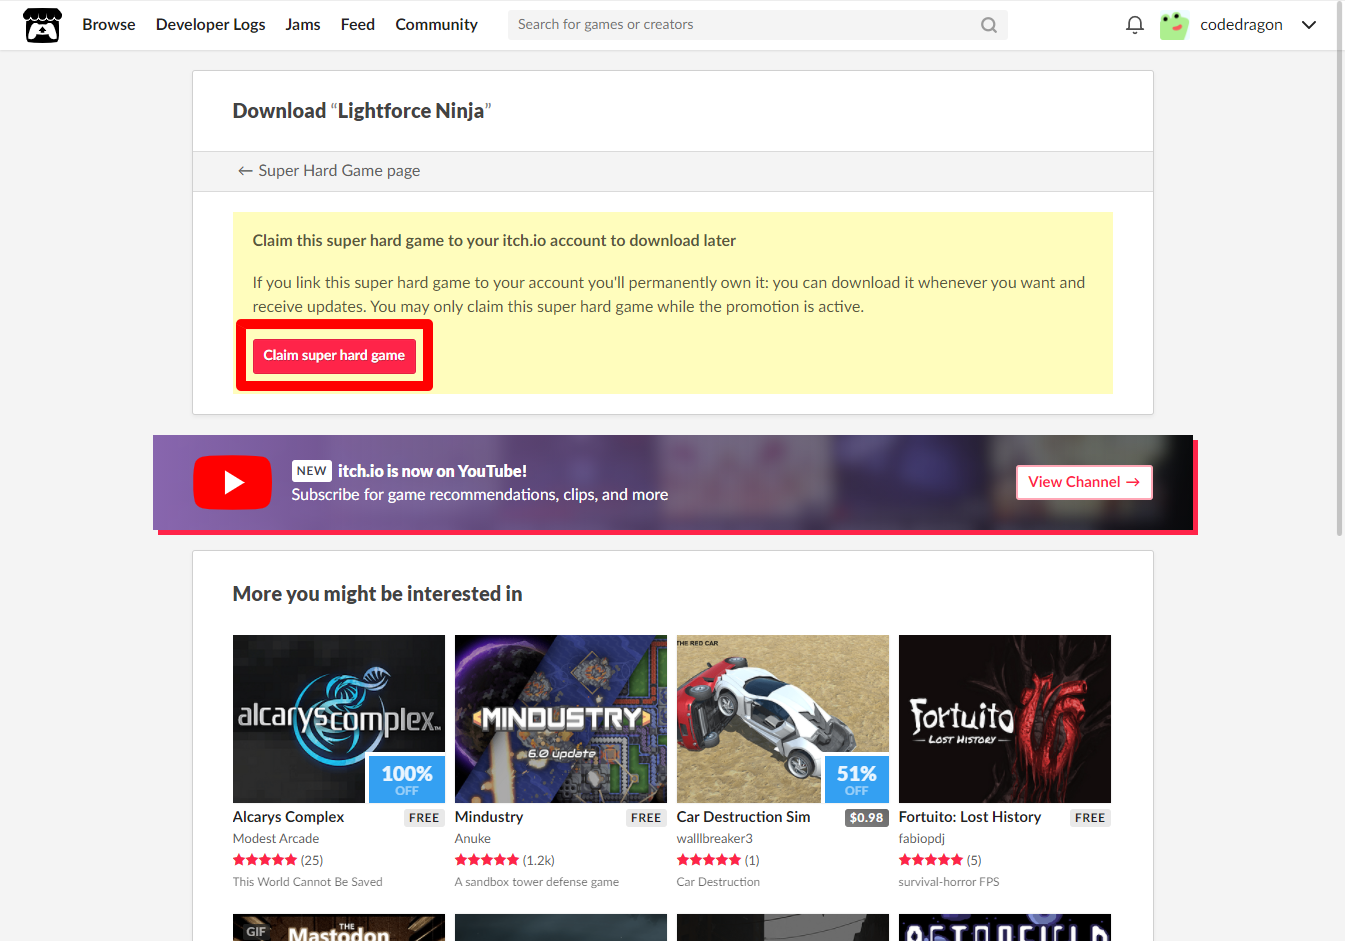Image resolution: width=1345 pixels, height=941 pixels.
Task: Click the vertical page scrollbar
Action: click(x=1340, y=270)
